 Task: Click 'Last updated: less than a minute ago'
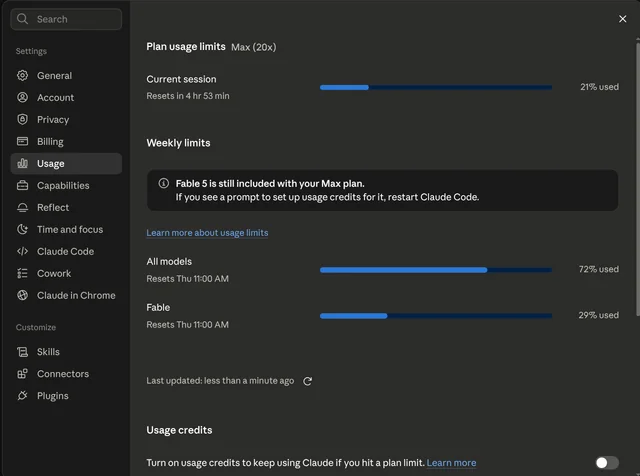click(x=220, y=381)
